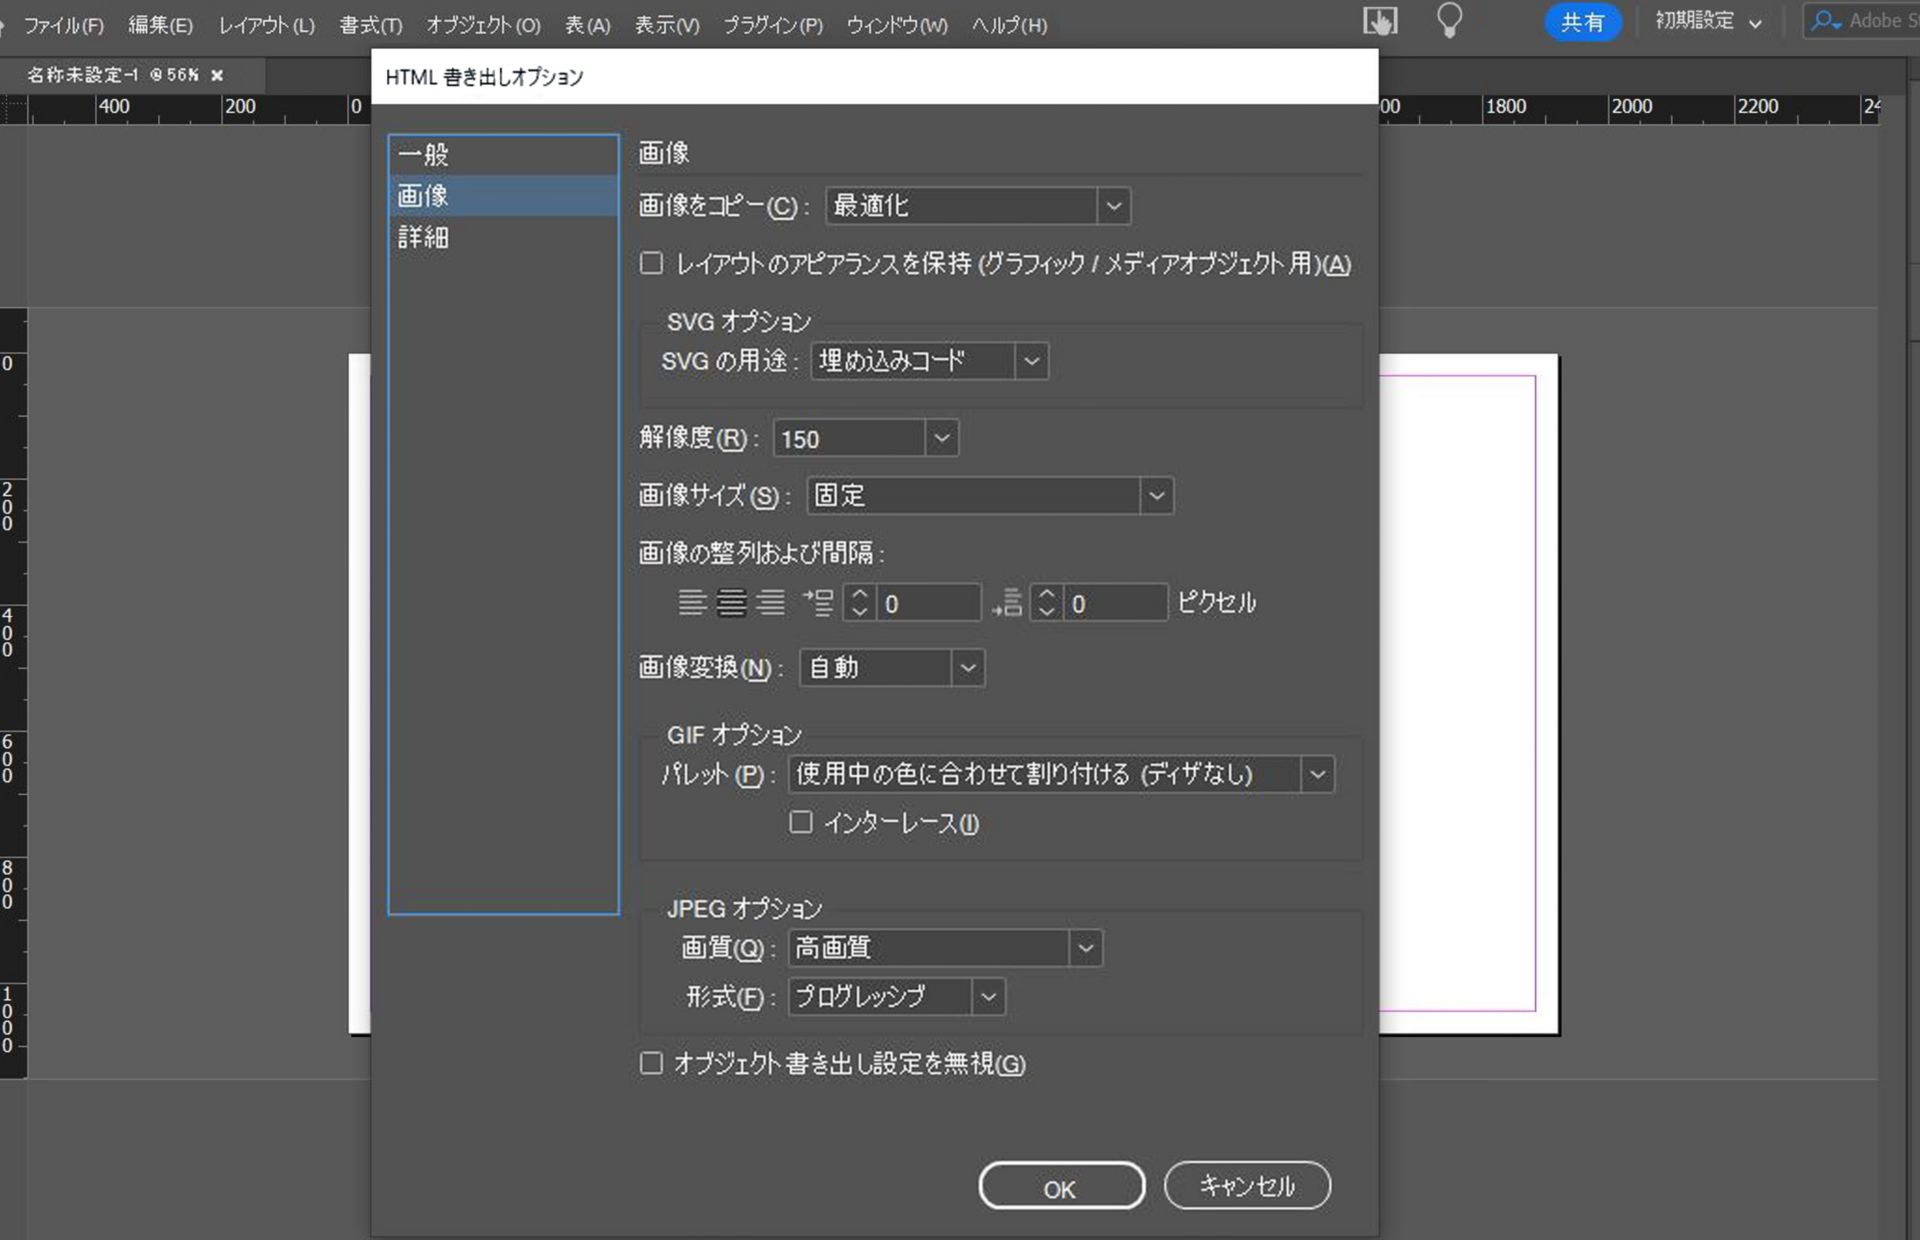
Task: Select the left image alignment icon
Action: 693,602
